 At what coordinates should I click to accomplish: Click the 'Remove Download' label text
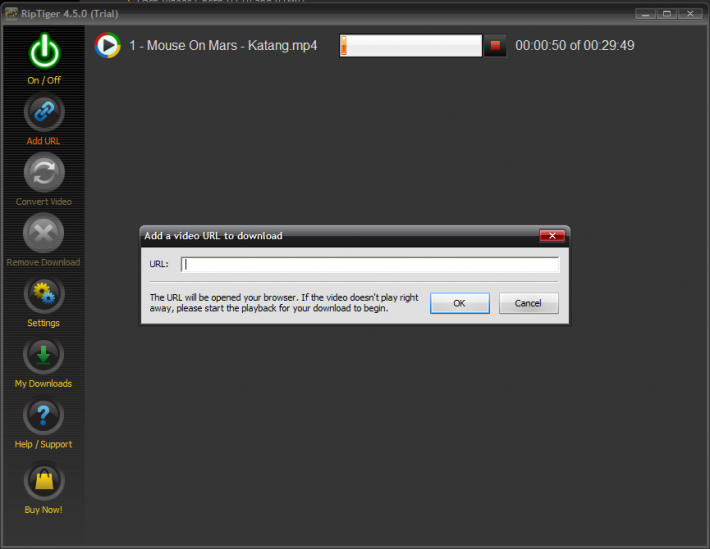coord(43,262)
